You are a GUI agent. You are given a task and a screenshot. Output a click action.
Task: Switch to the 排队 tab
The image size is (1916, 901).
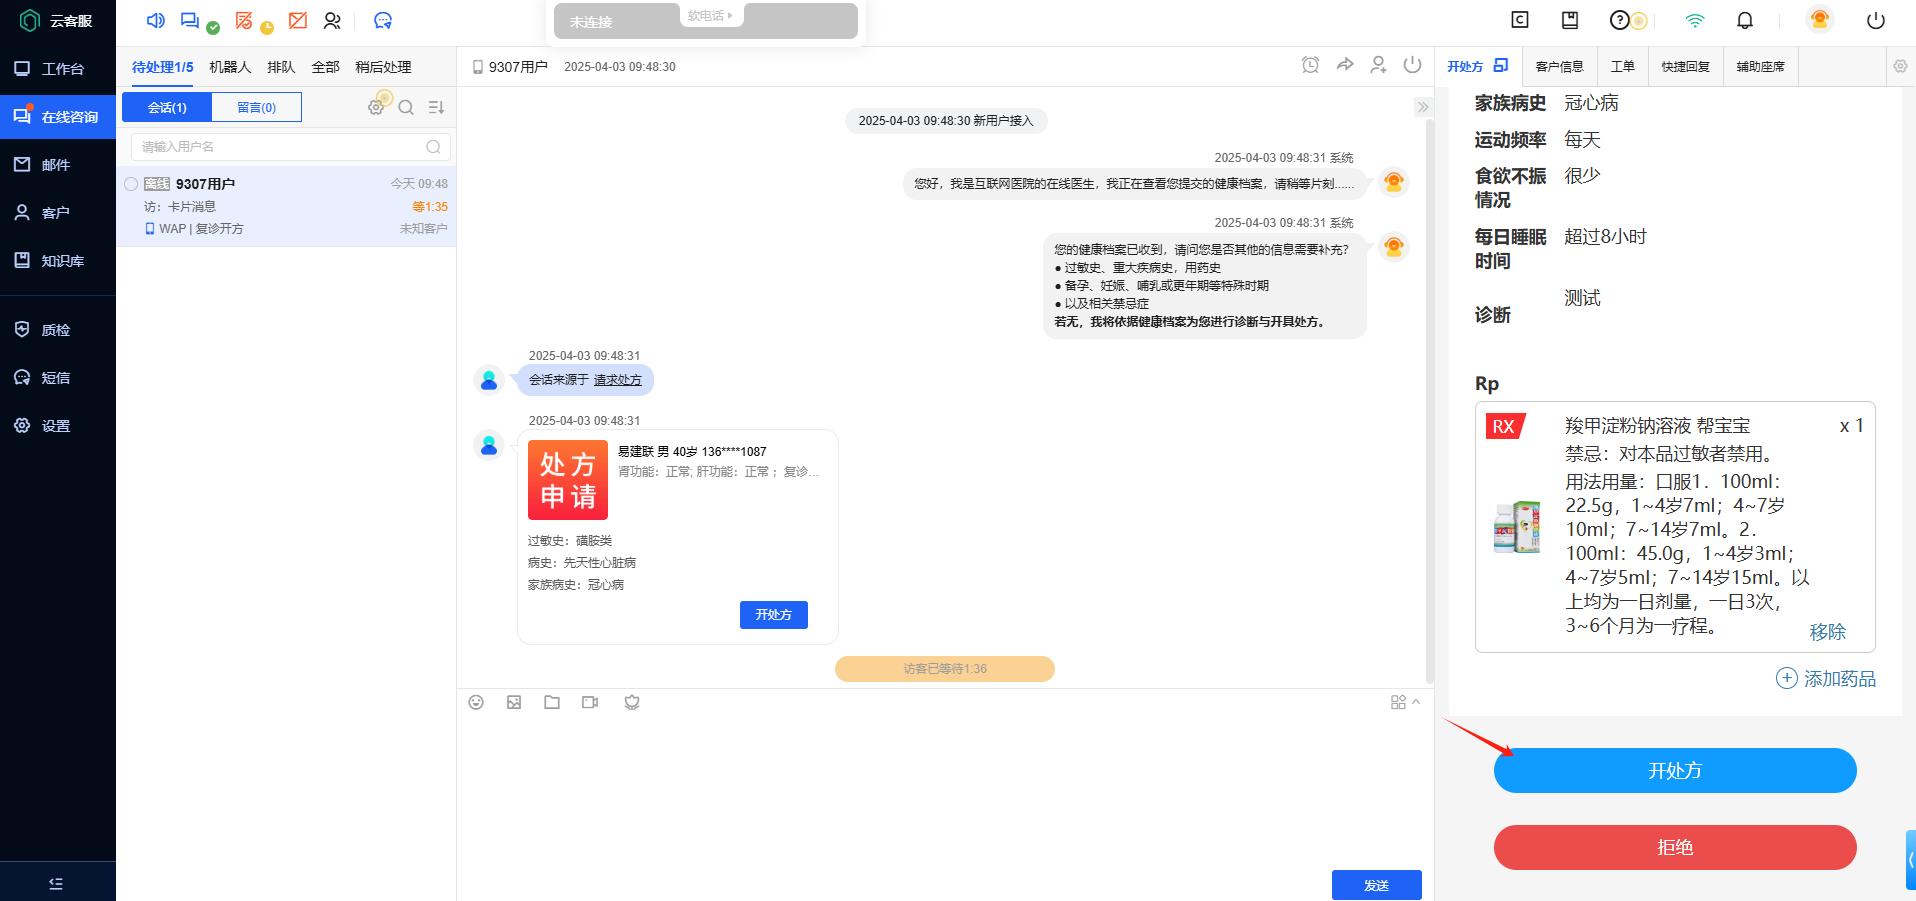coord(281,67)
